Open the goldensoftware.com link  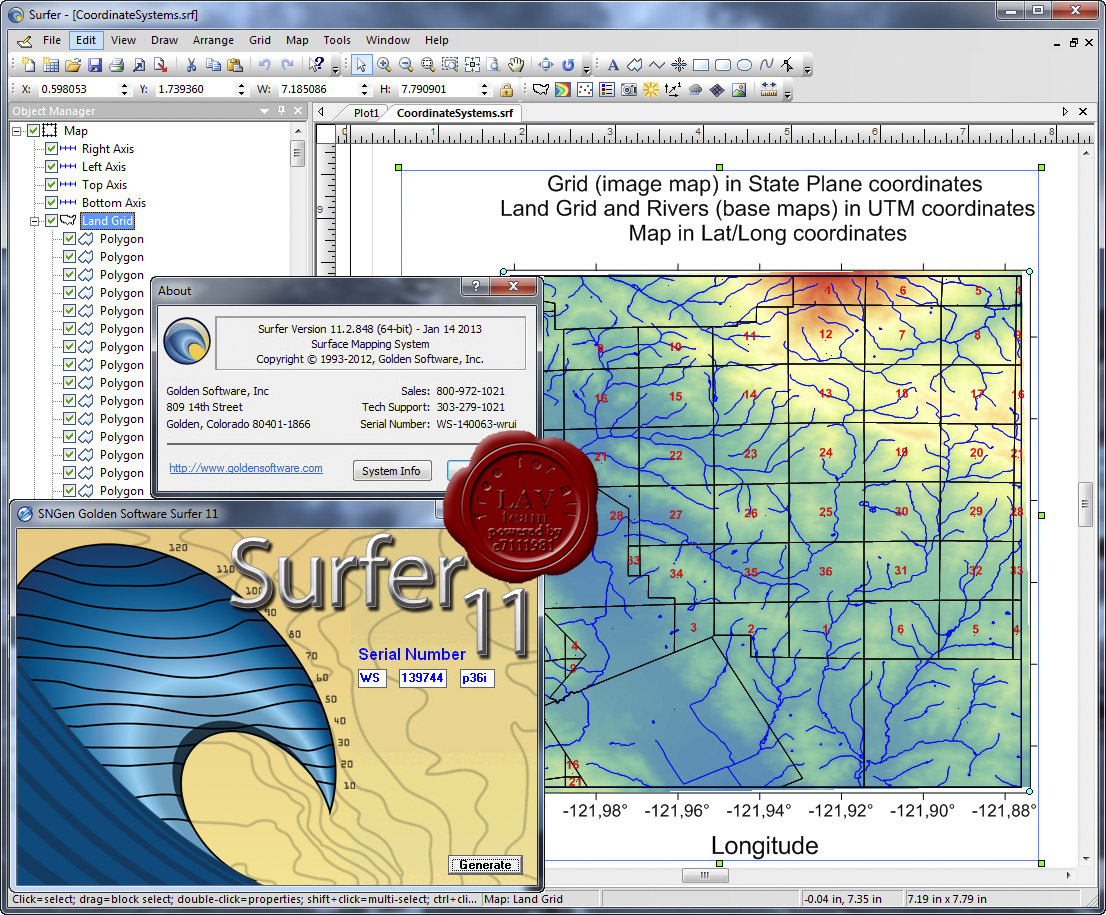point(245,468)
